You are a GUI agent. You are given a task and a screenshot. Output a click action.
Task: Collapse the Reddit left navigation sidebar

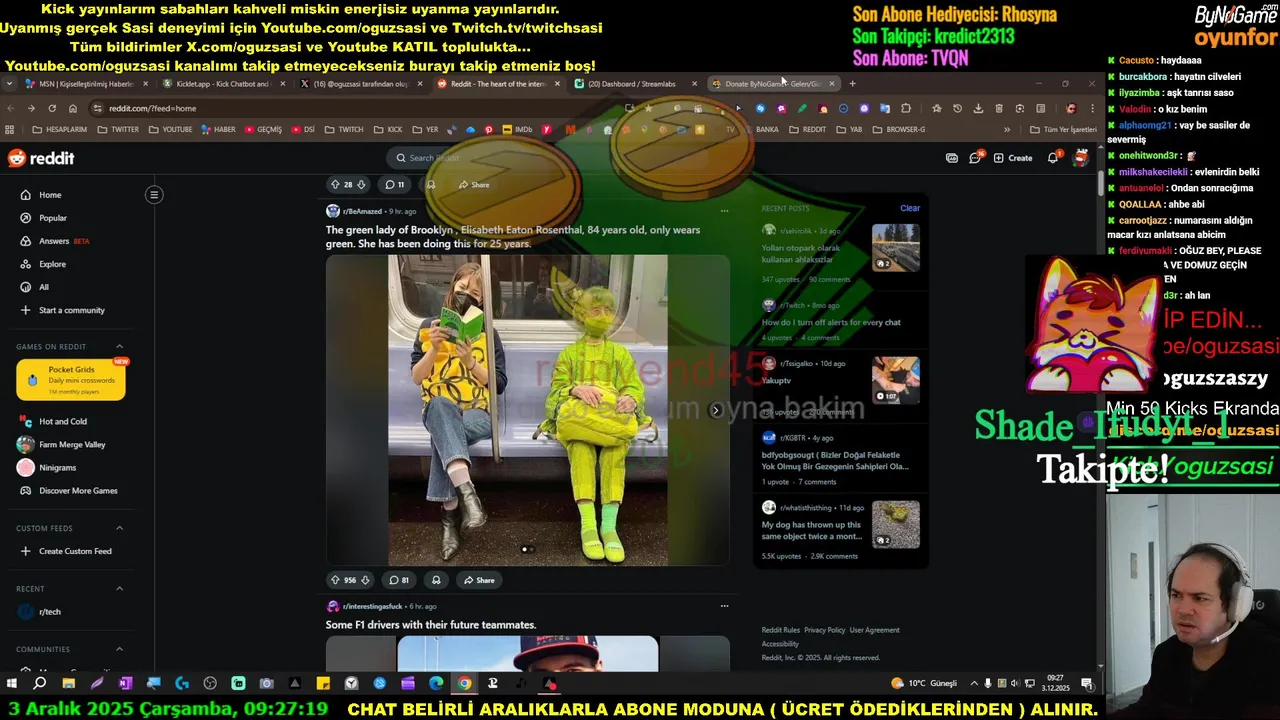(154, 194)
